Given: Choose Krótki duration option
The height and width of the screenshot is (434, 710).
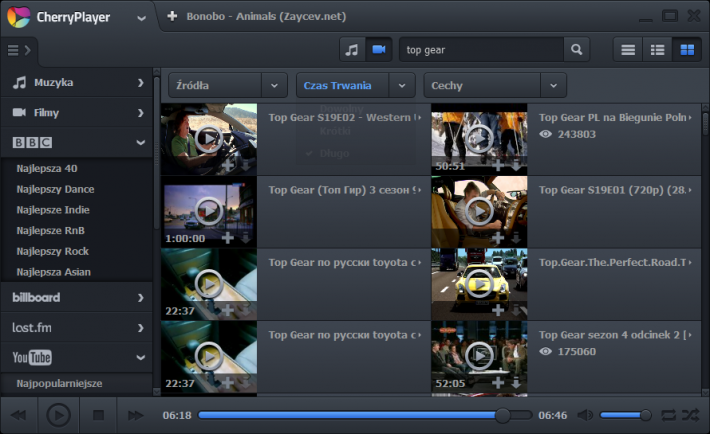Looking at the screenshot, I should (335, 131).
